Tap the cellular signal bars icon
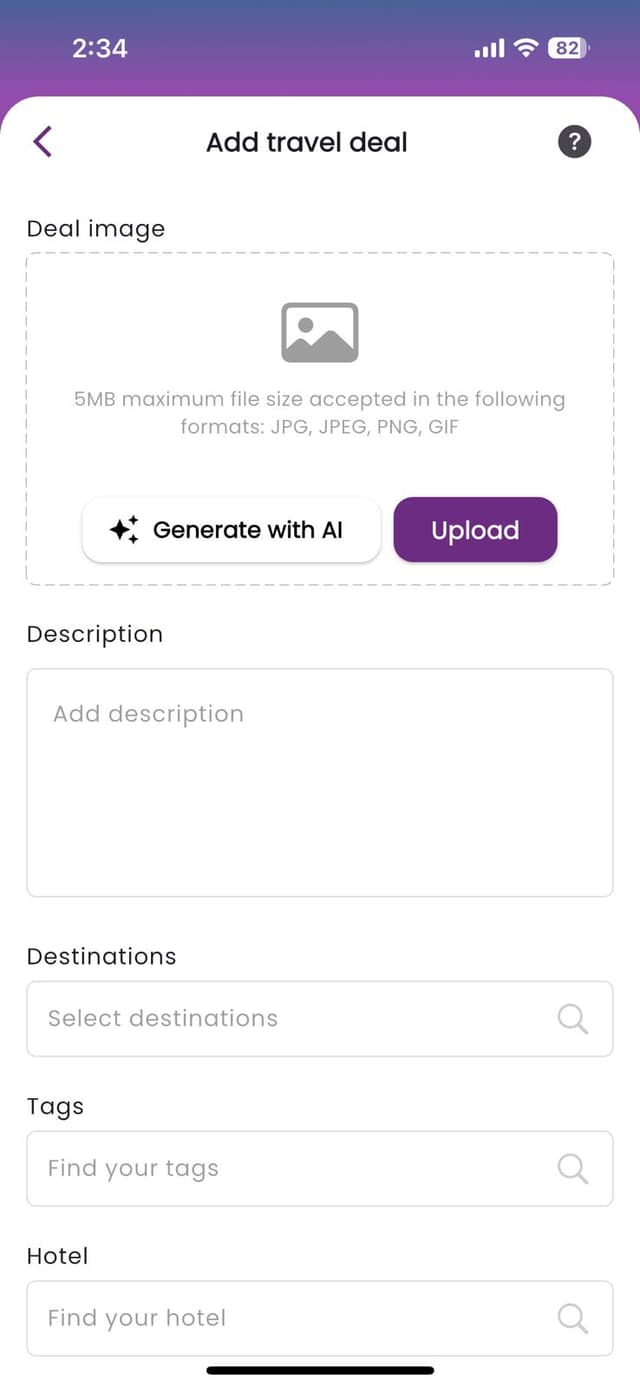Viewport: 640px width, 1388px height. click(x=489, y=47)
